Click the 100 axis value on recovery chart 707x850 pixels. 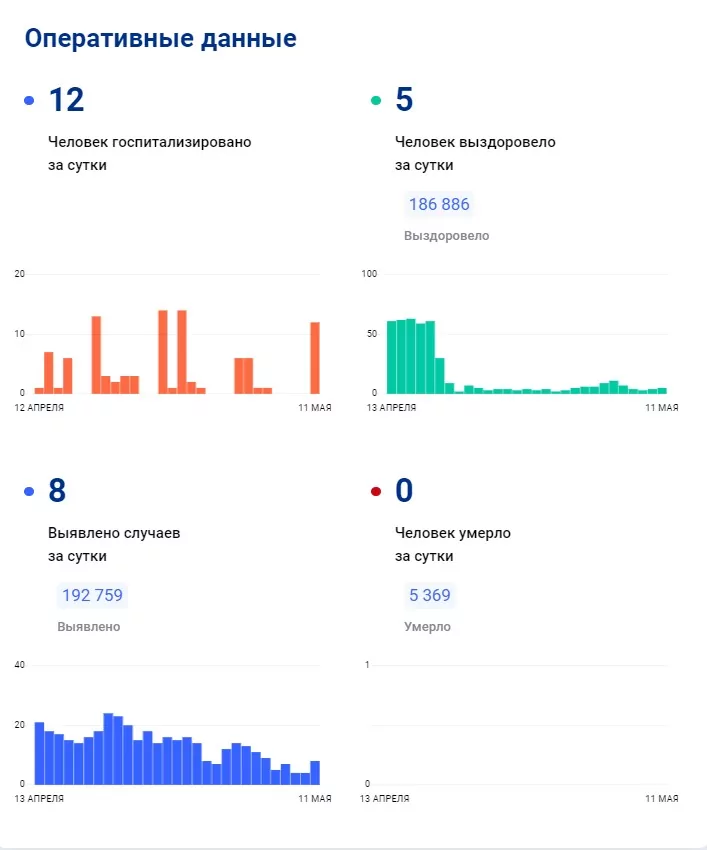click(369, 274)
